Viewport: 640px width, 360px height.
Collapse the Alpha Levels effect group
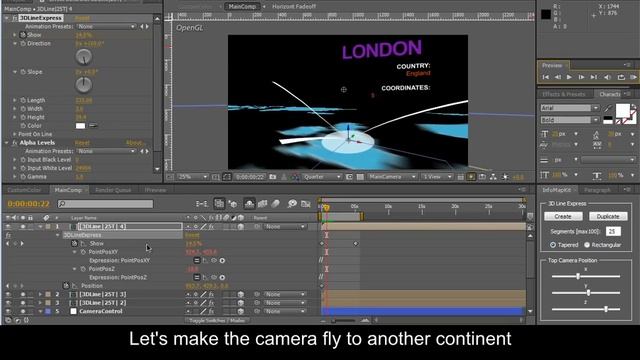(x=7, y=142)
